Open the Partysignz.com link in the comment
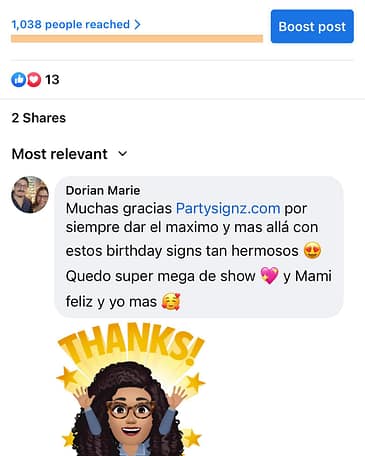The height and width of the screenshot is (456, 365). point(228,209)
